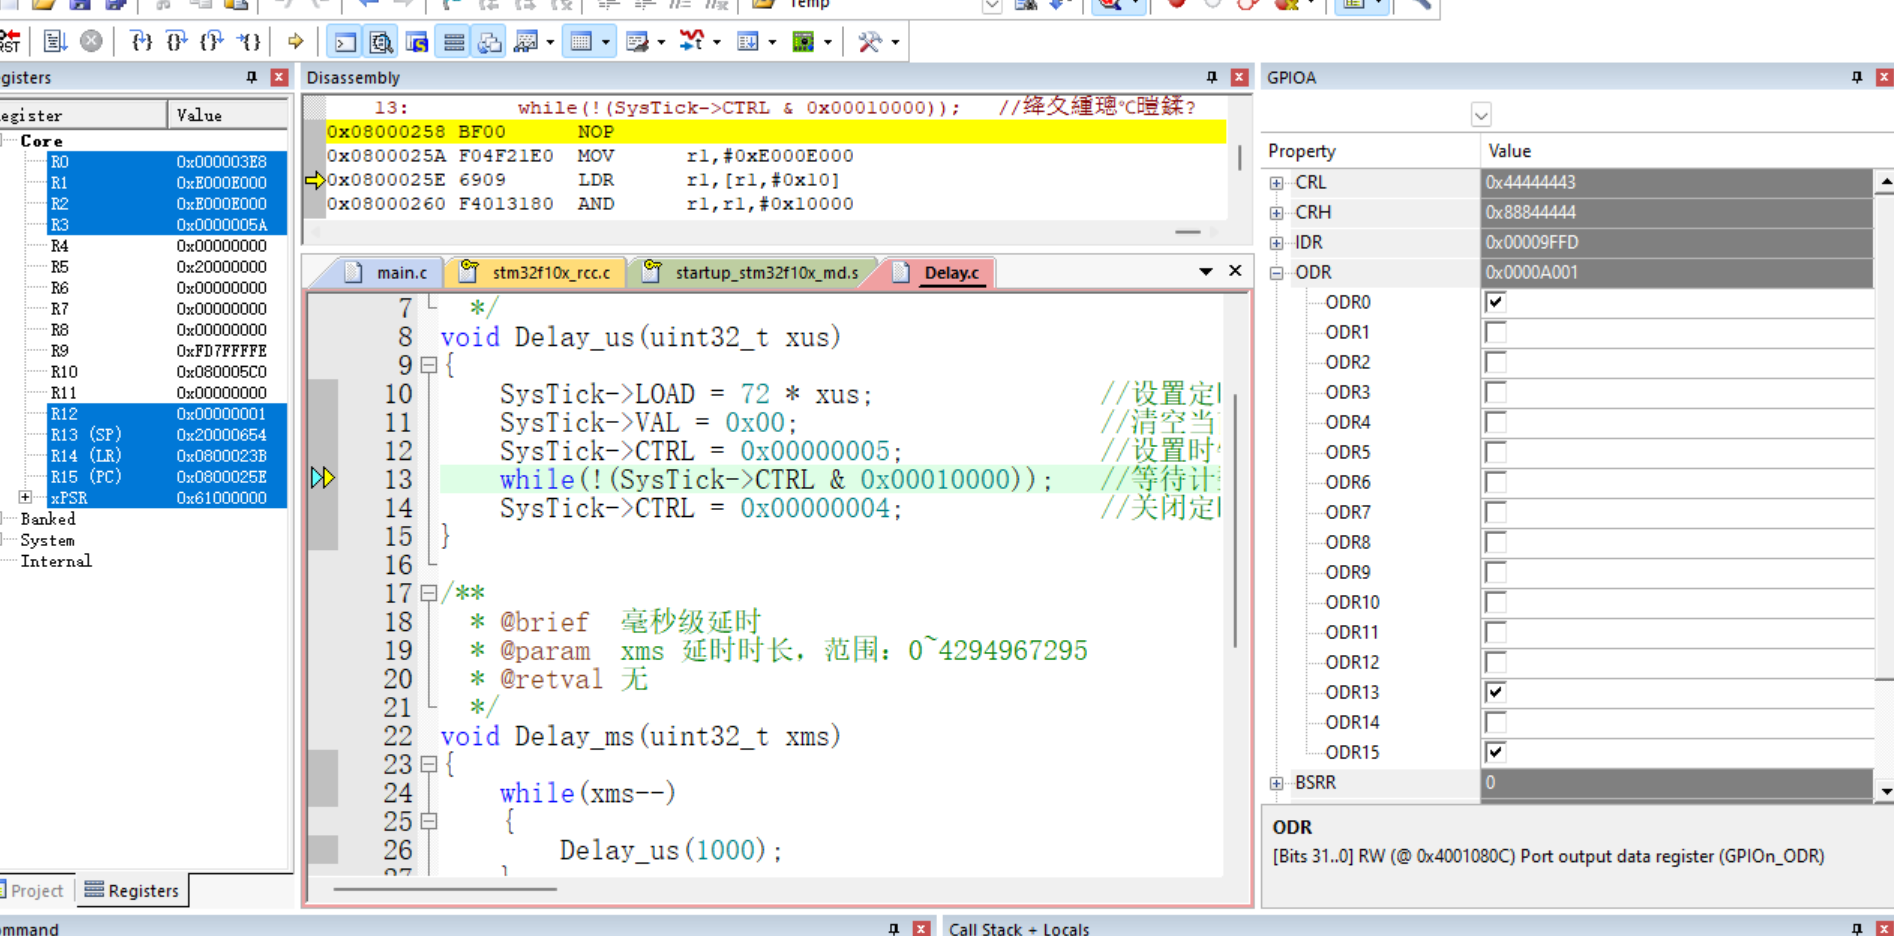The image size is (1894, 936).
Task: Click the Stop execution toolbar icon
Action: tap(91, 41)
